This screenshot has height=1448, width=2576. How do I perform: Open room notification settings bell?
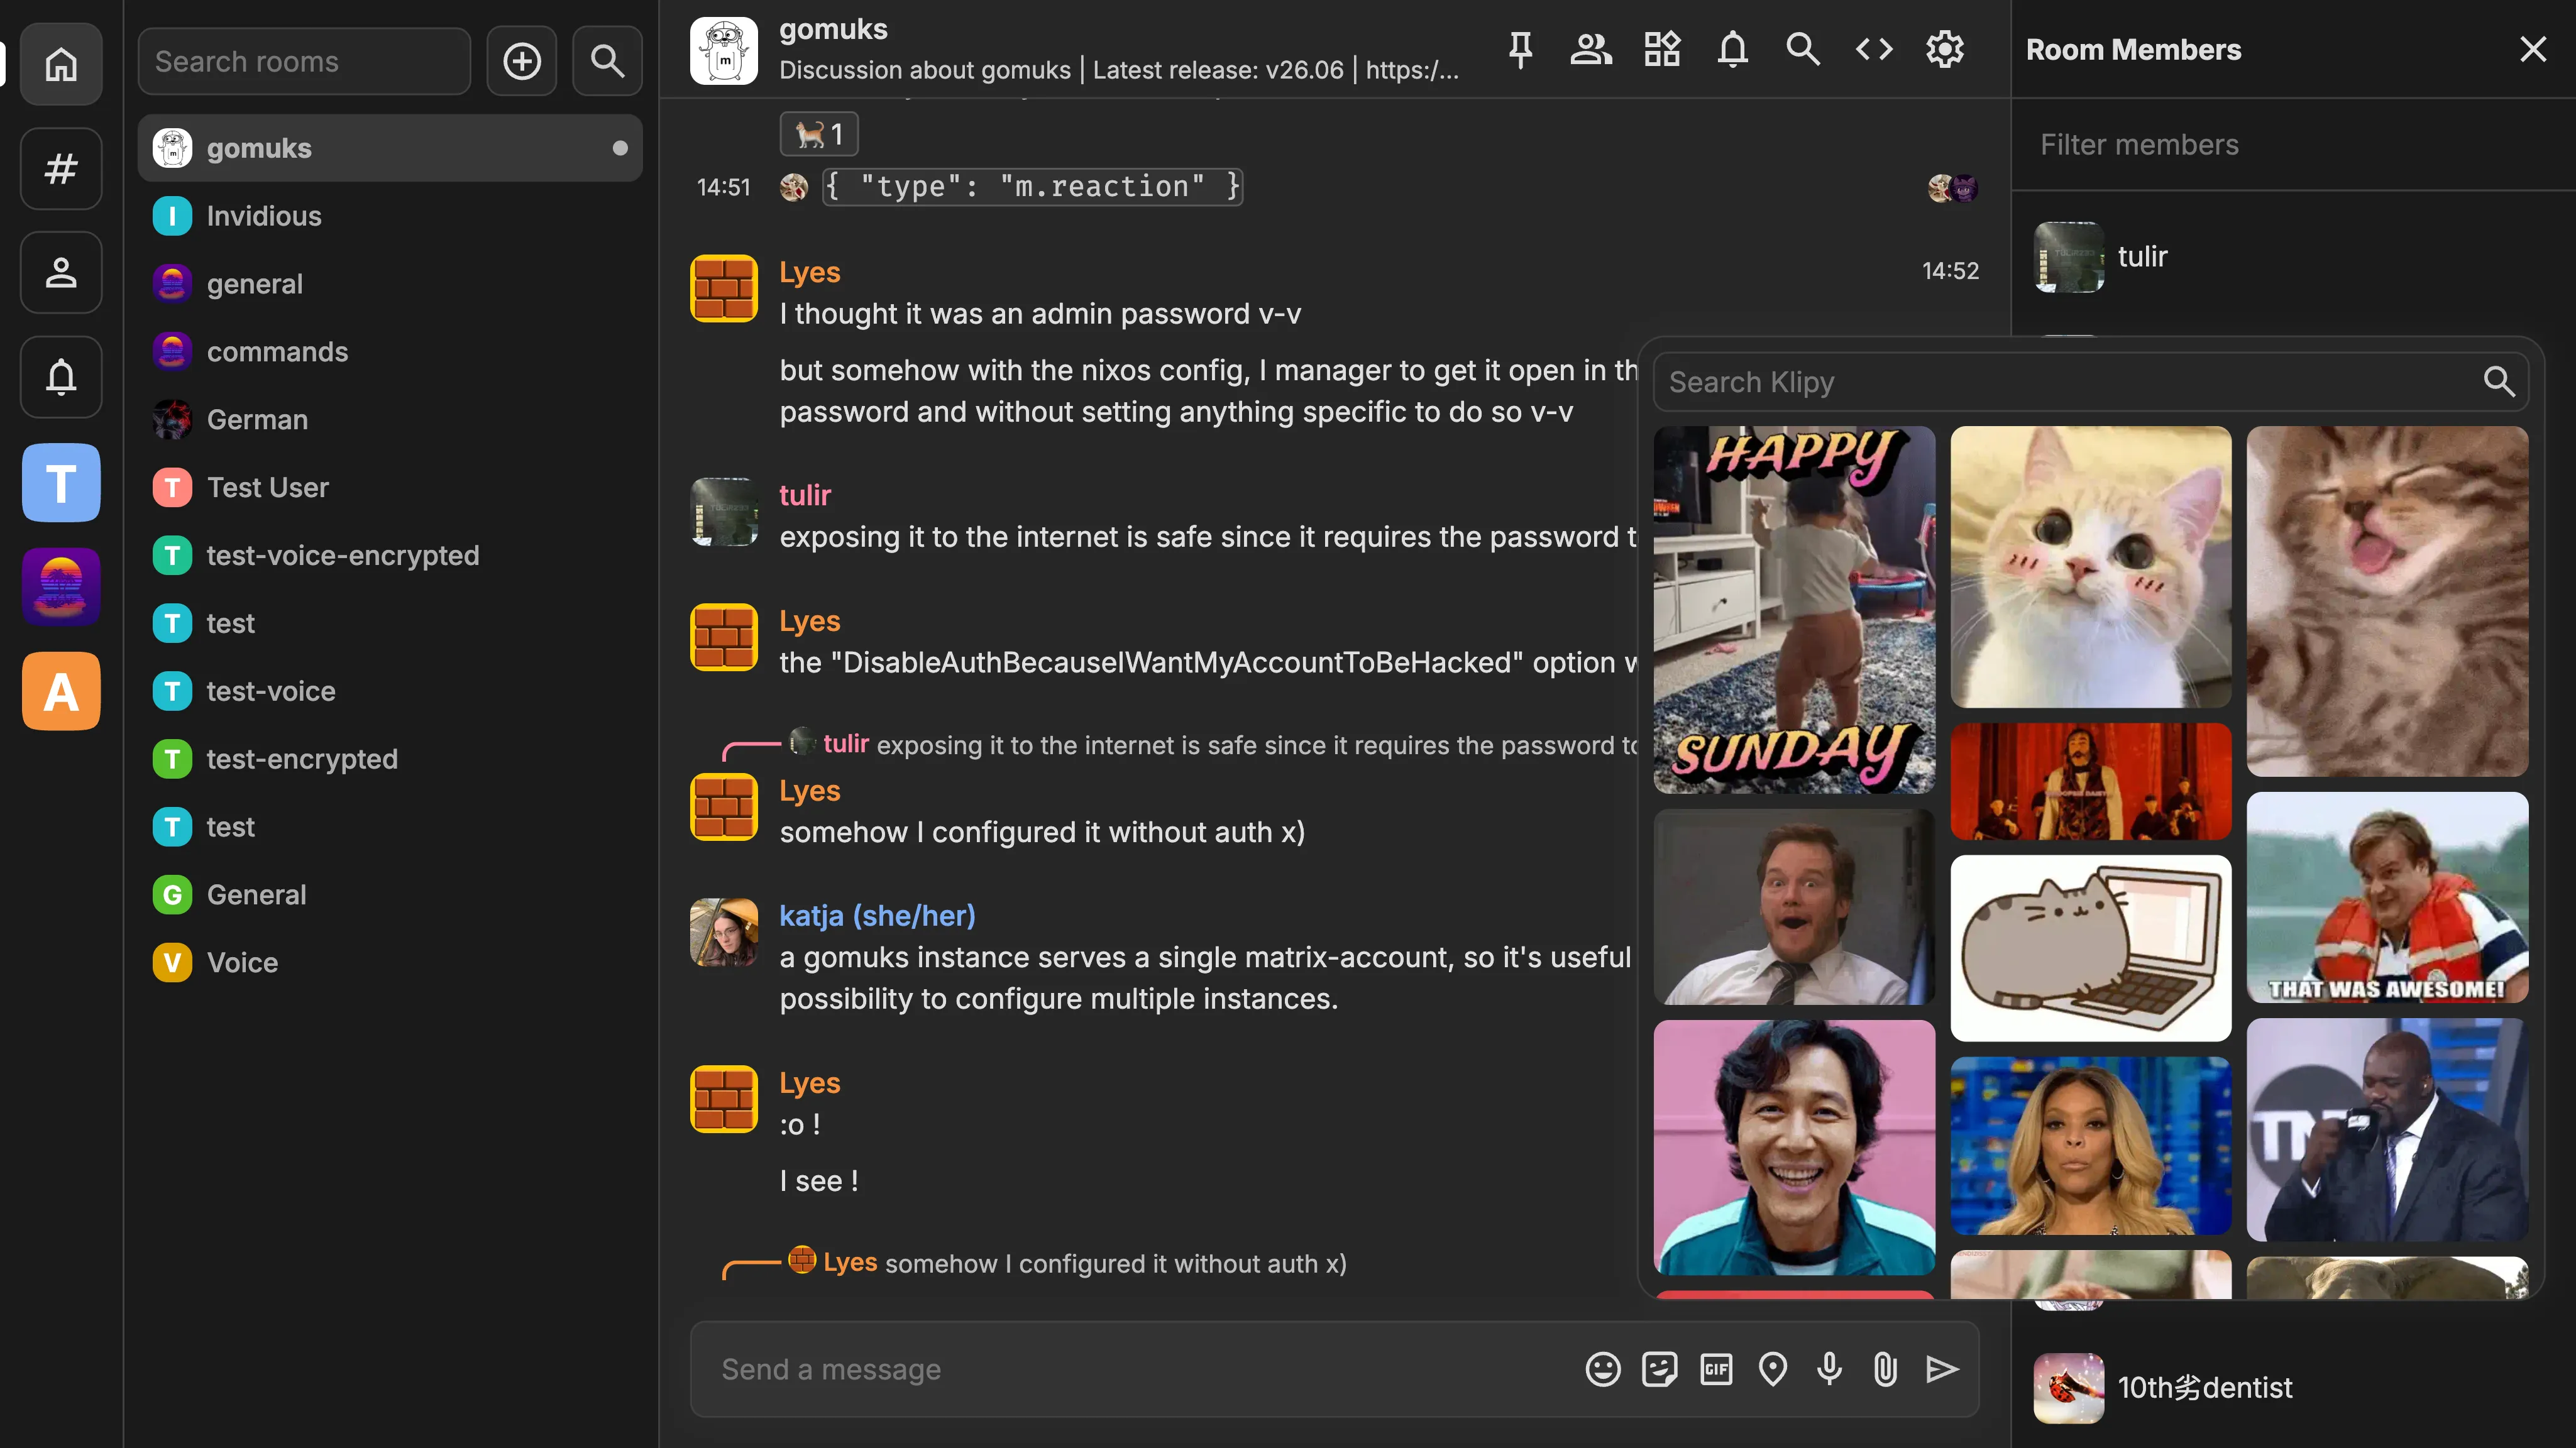[1733, 49]
